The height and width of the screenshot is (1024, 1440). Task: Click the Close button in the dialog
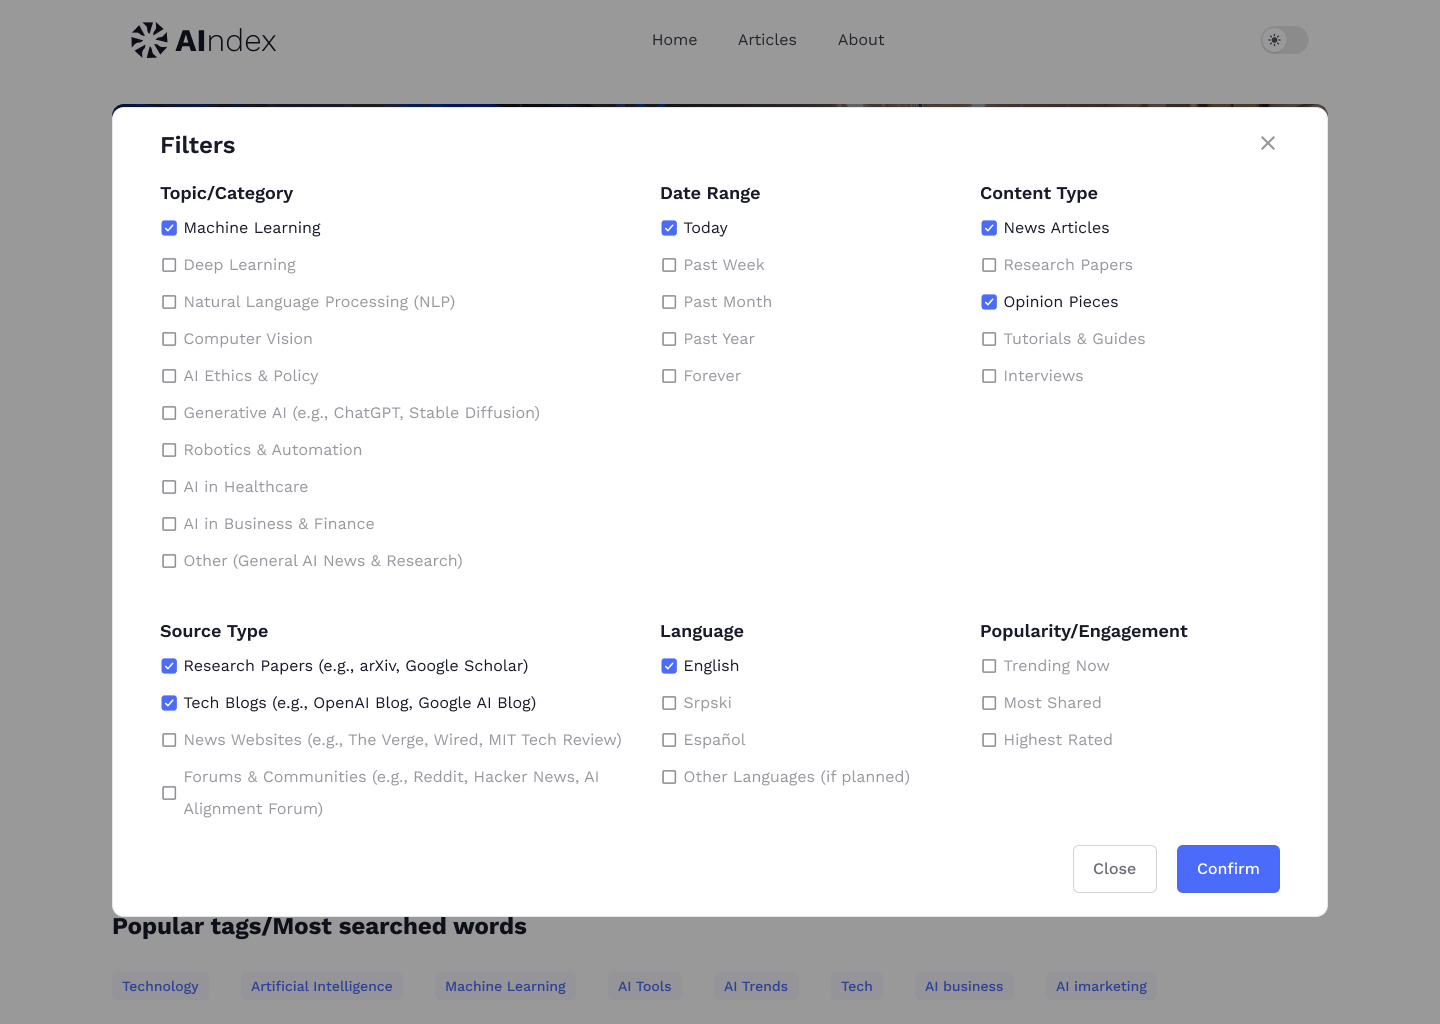pyautogui.click(x=1114, y=868)
